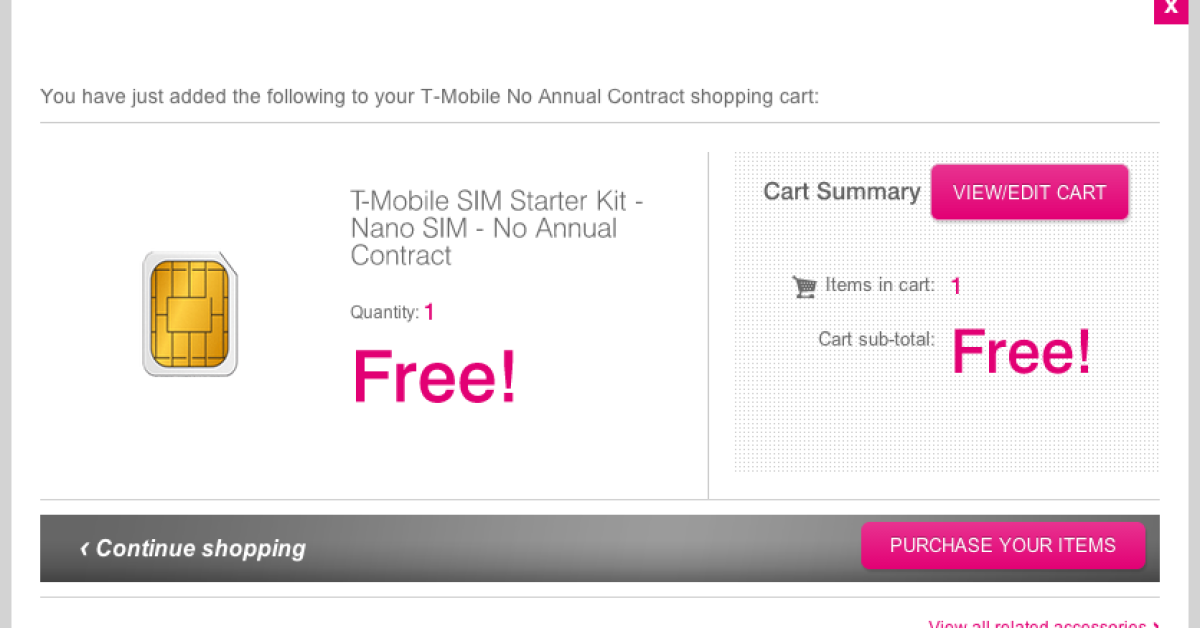Click the 'You have just added' message
Viewport: 1200px width, 628px height.
[x=429, y=97]
